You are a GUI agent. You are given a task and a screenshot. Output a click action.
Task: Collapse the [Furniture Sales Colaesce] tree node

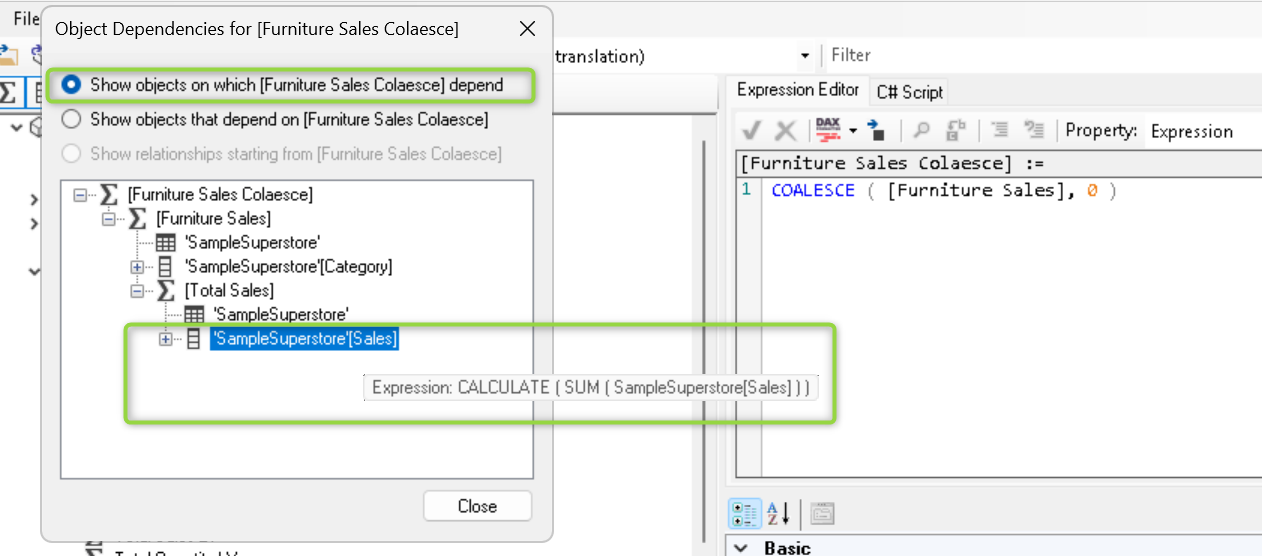[x=80, y=195]
